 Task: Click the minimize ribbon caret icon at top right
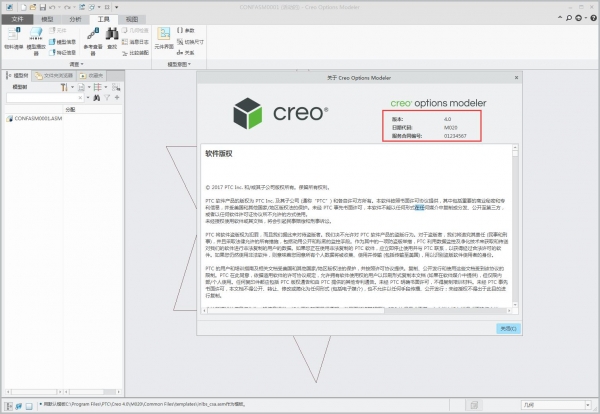tap(560, 18)
